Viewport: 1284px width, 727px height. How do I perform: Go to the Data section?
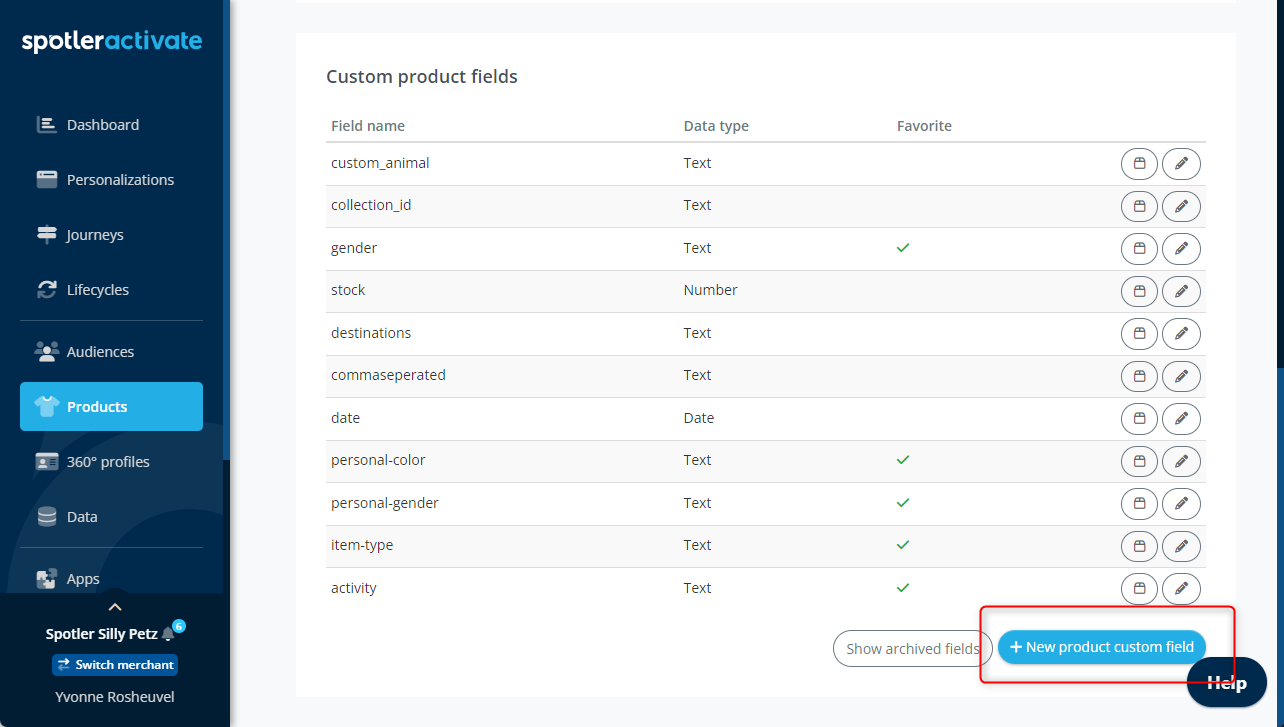111,517
